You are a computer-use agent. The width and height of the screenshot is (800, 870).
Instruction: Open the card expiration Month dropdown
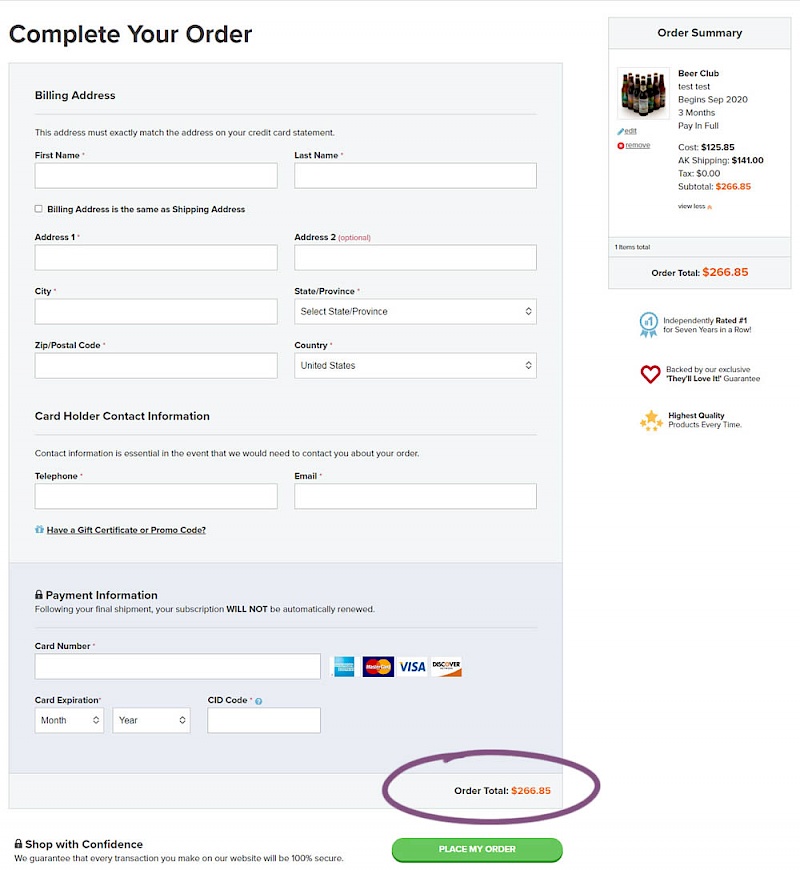[x=69, y=720]
